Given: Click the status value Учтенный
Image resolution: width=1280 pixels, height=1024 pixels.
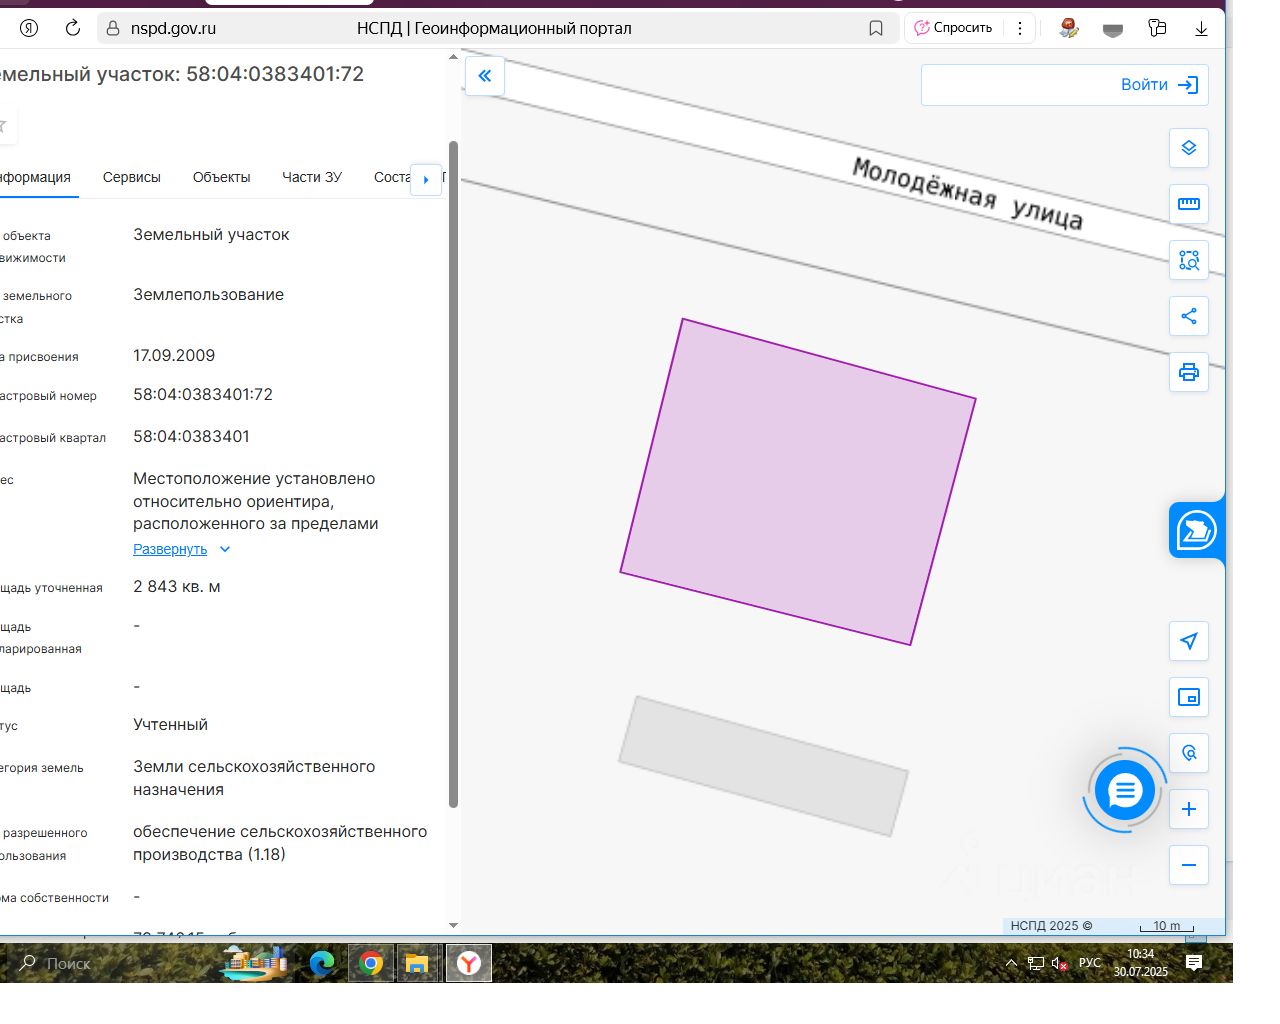Looking at the screenshot, I should (170, 724).
